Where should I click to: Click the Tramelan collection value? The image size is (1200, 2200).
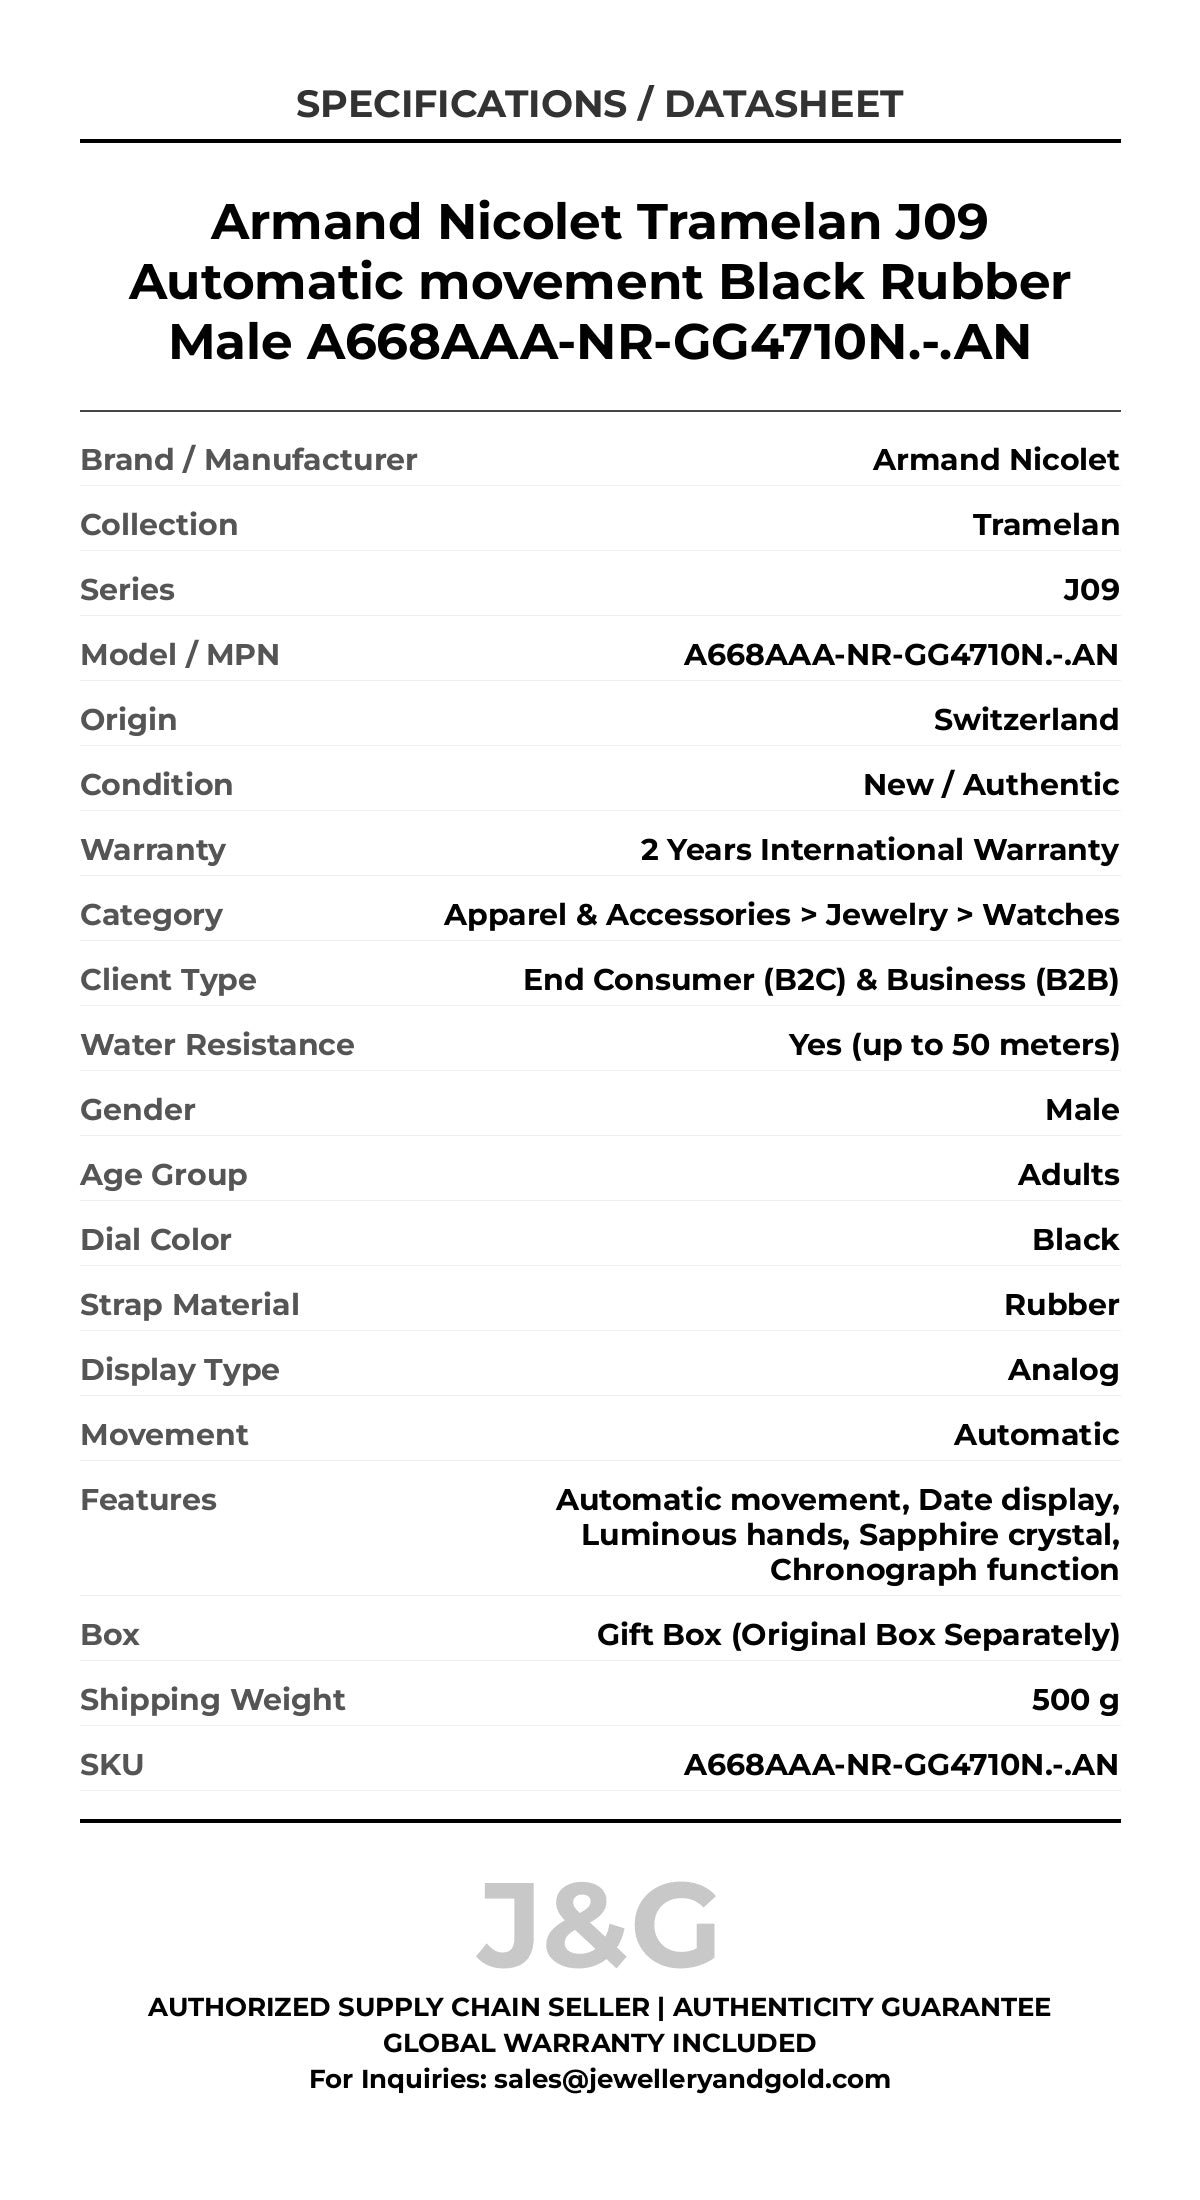click(x=1045, y=525)
